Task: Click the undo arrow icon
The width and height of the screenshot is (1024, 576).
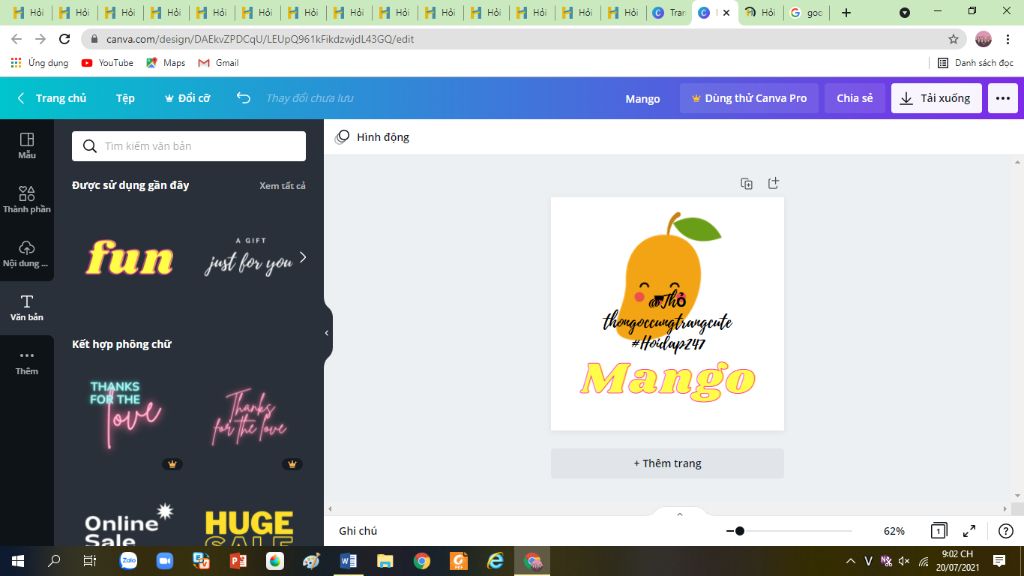Action: click(244, 98)
